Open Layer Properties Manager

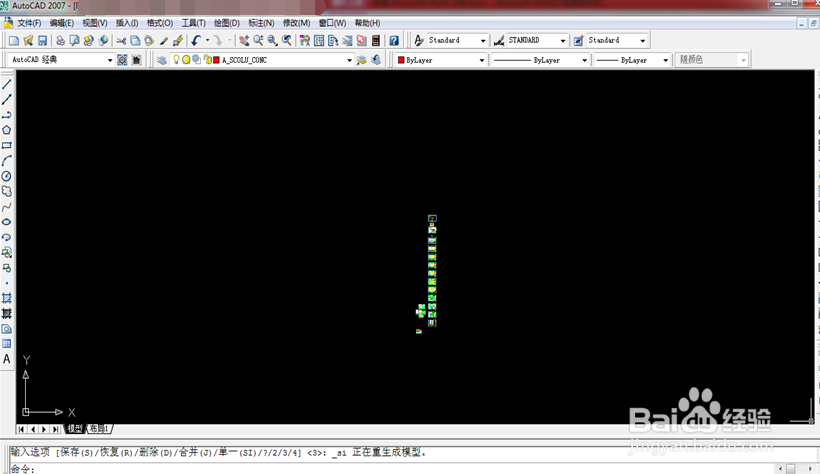coord(162,60)
